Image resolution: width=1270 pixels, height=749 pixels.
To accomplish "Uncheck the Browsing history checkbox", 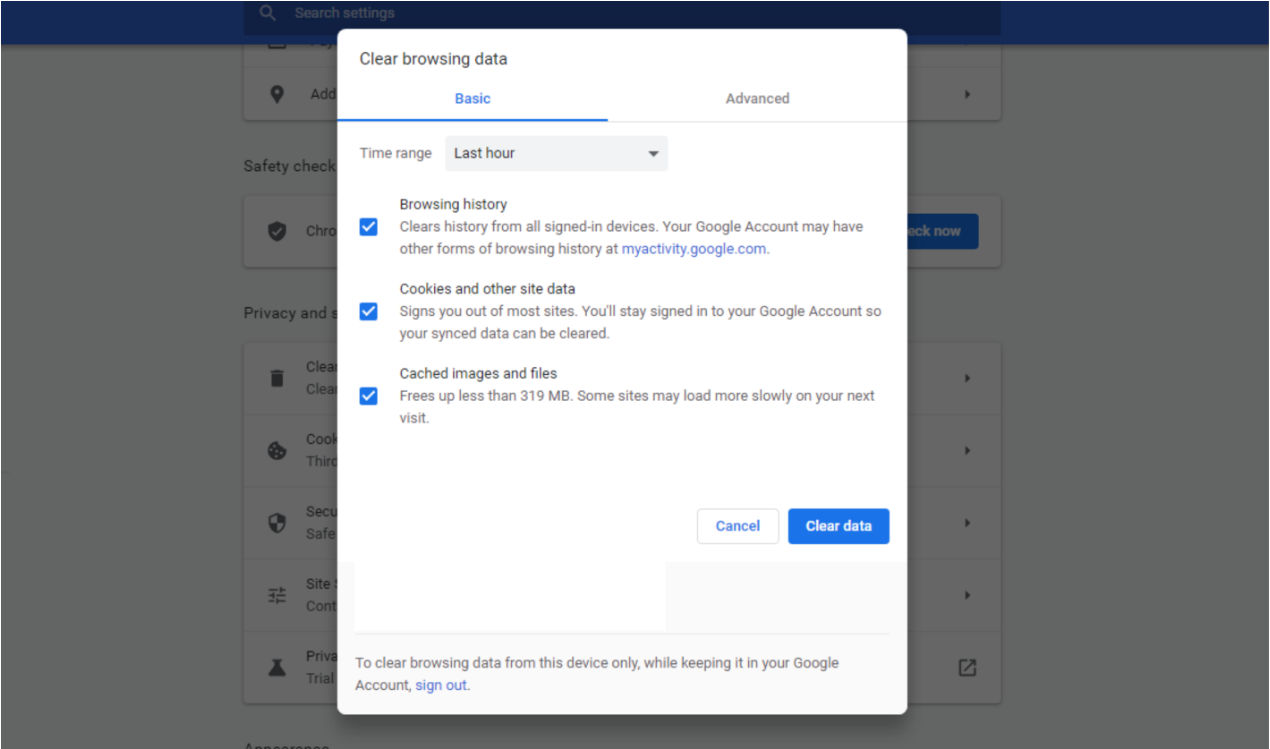I will pyautogui.click(x=369, y=227).
